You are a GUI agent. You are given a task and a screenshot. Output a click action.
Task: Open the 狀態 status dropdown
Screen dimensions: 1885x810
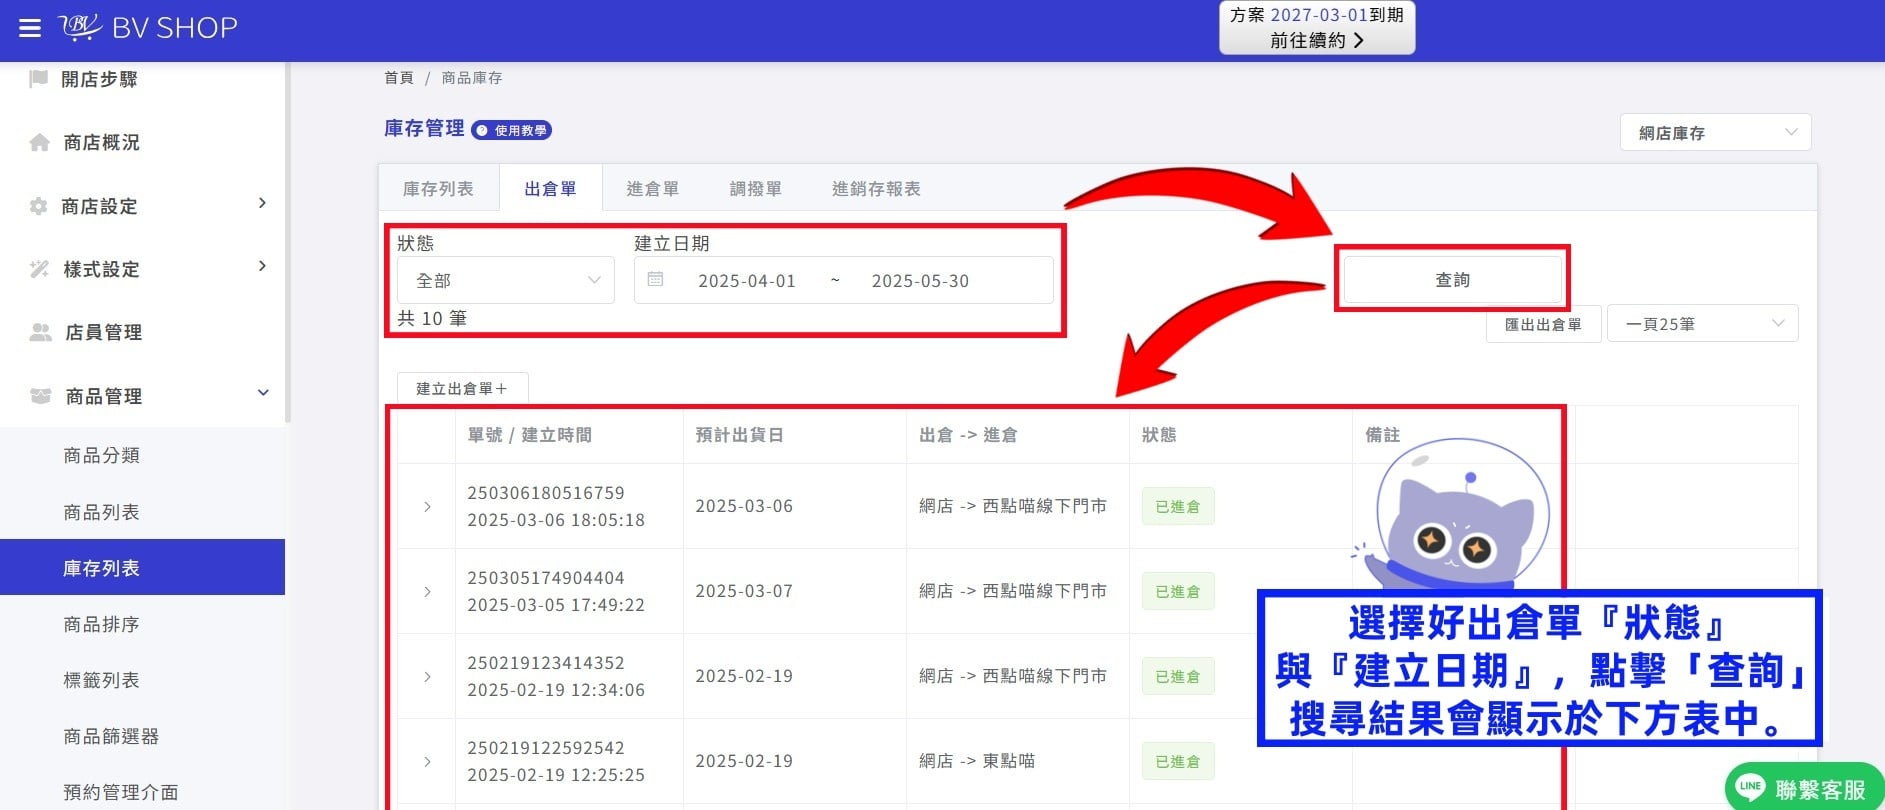pyautogui.click(x=506, y=280)
